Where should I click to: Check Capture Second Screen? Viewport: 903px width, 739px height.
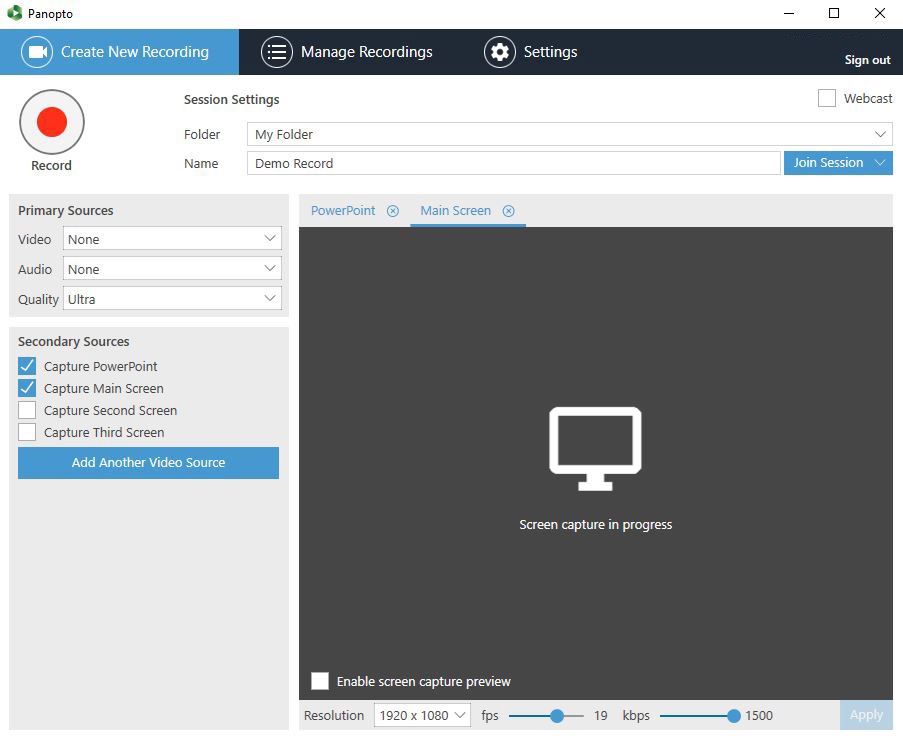(x=27, y=410)
